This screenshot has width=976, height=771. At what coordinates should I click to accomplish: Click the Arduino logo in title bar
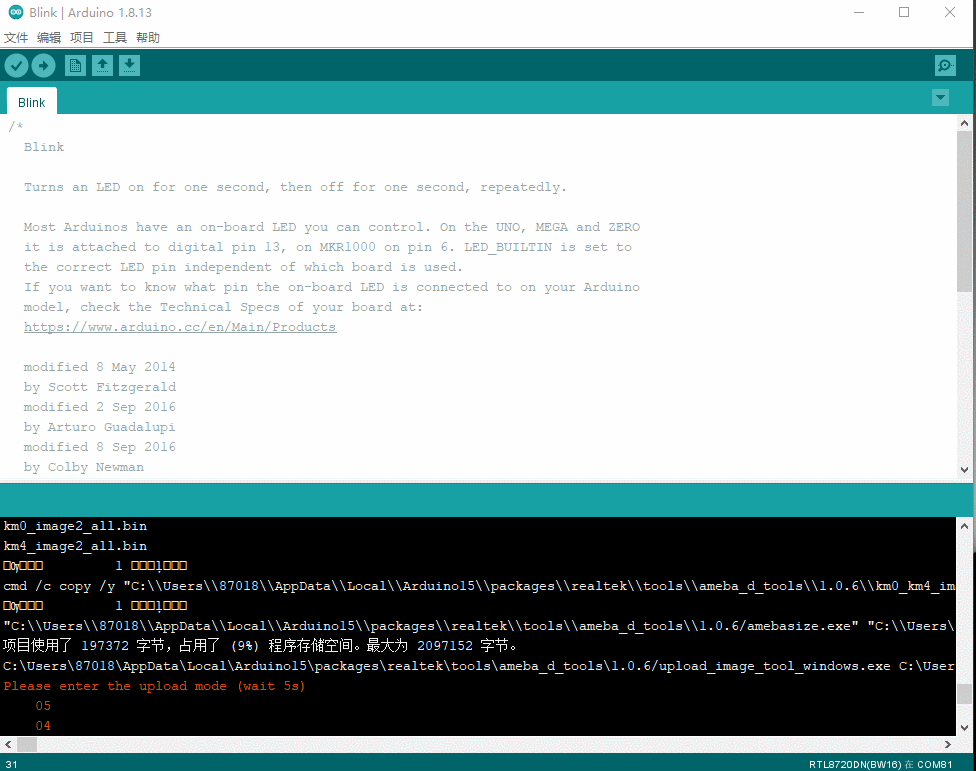coord(16,12)
